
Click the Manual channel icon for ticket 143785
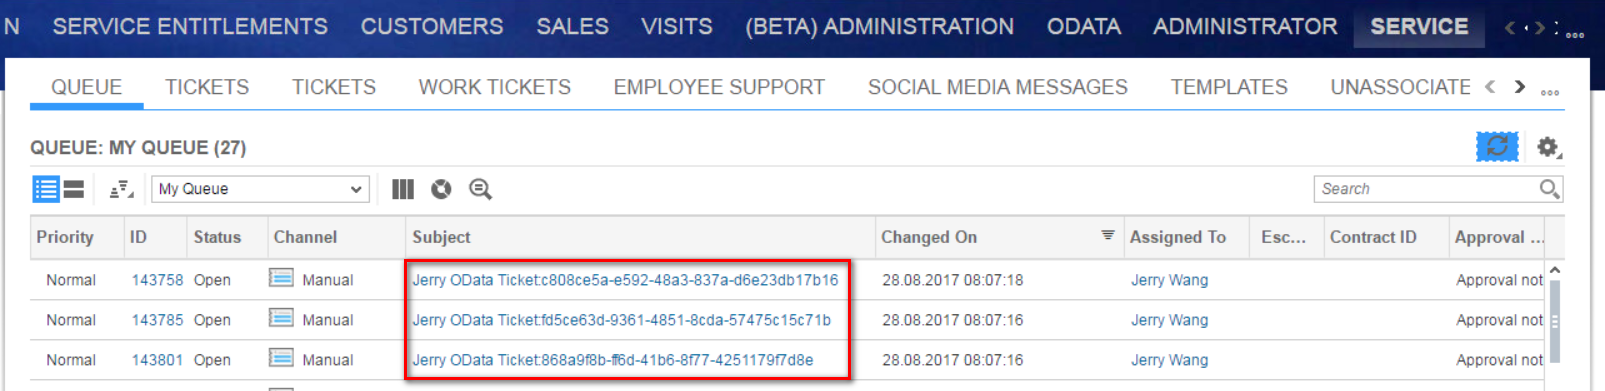(281, 318)
